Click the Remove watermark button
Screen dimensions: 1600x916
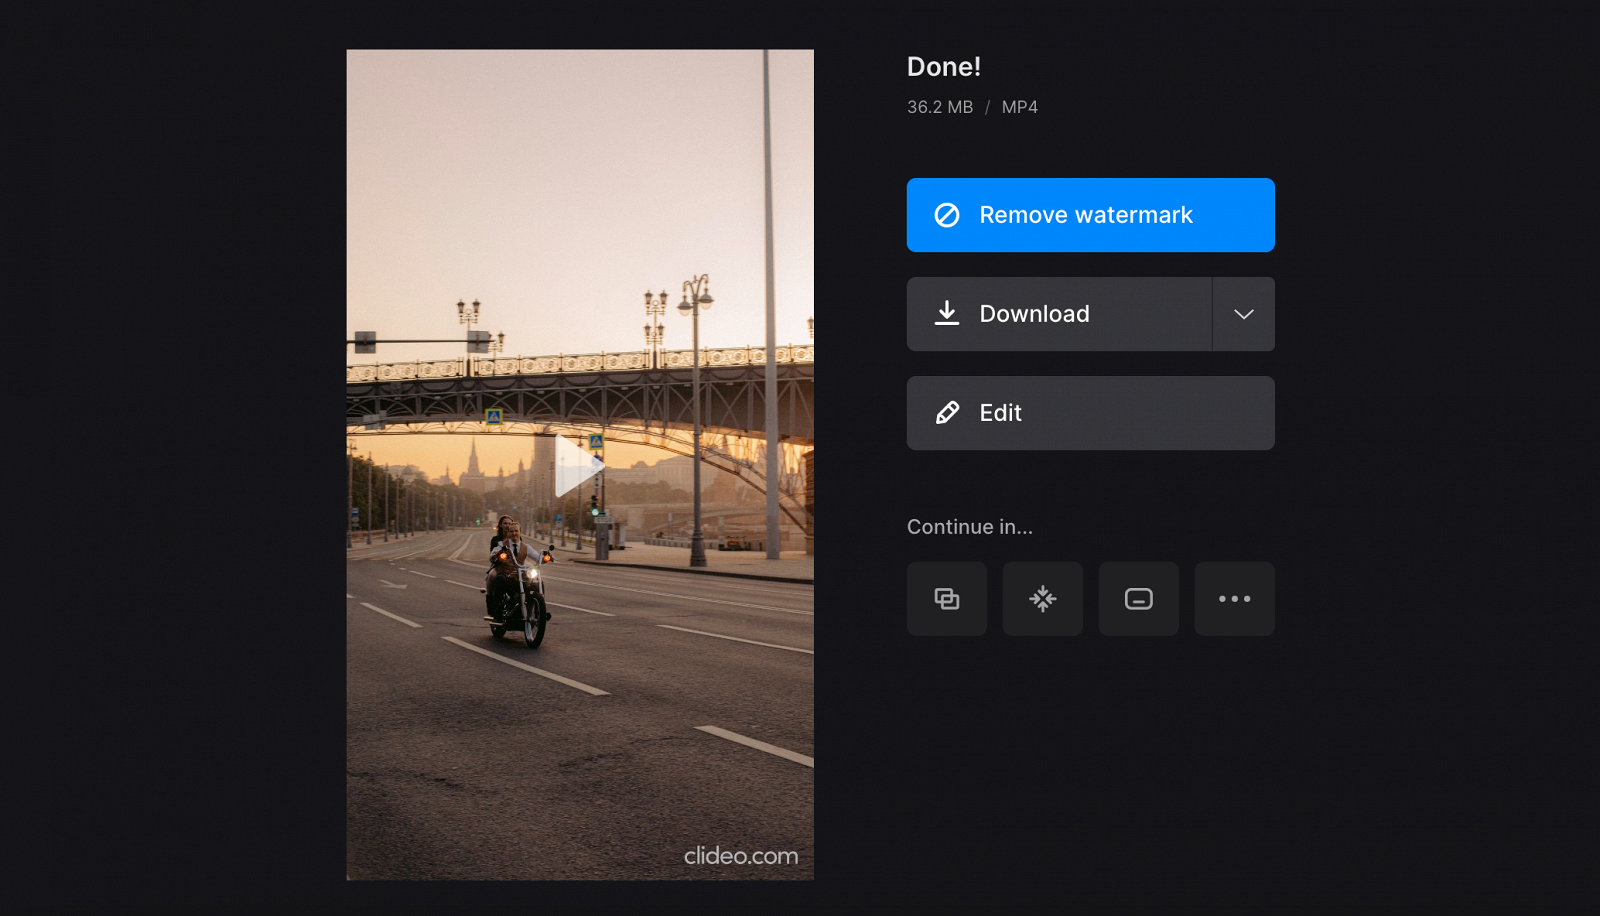tap(1090, 214)
